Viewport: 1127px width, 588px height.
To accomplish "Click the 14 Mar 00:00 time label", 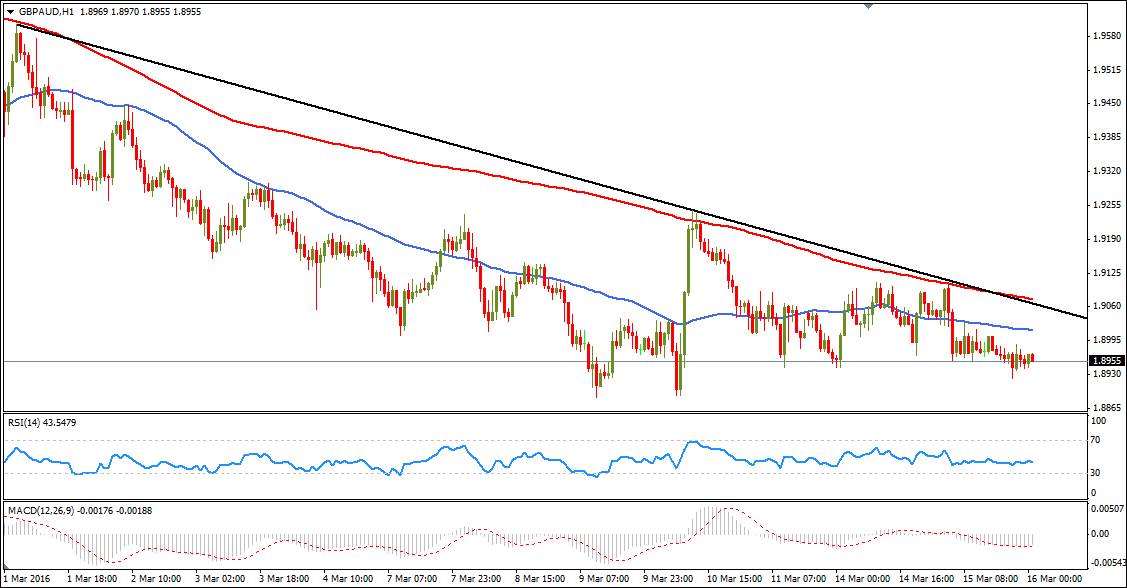I will pos(862,579).
